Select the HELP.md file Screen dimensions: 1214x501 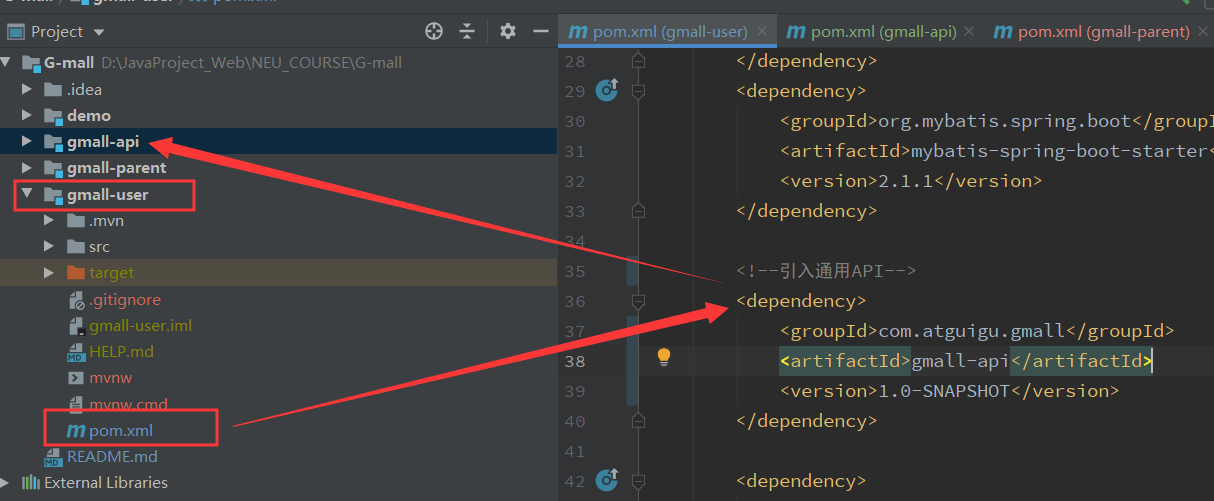point(121,351)
